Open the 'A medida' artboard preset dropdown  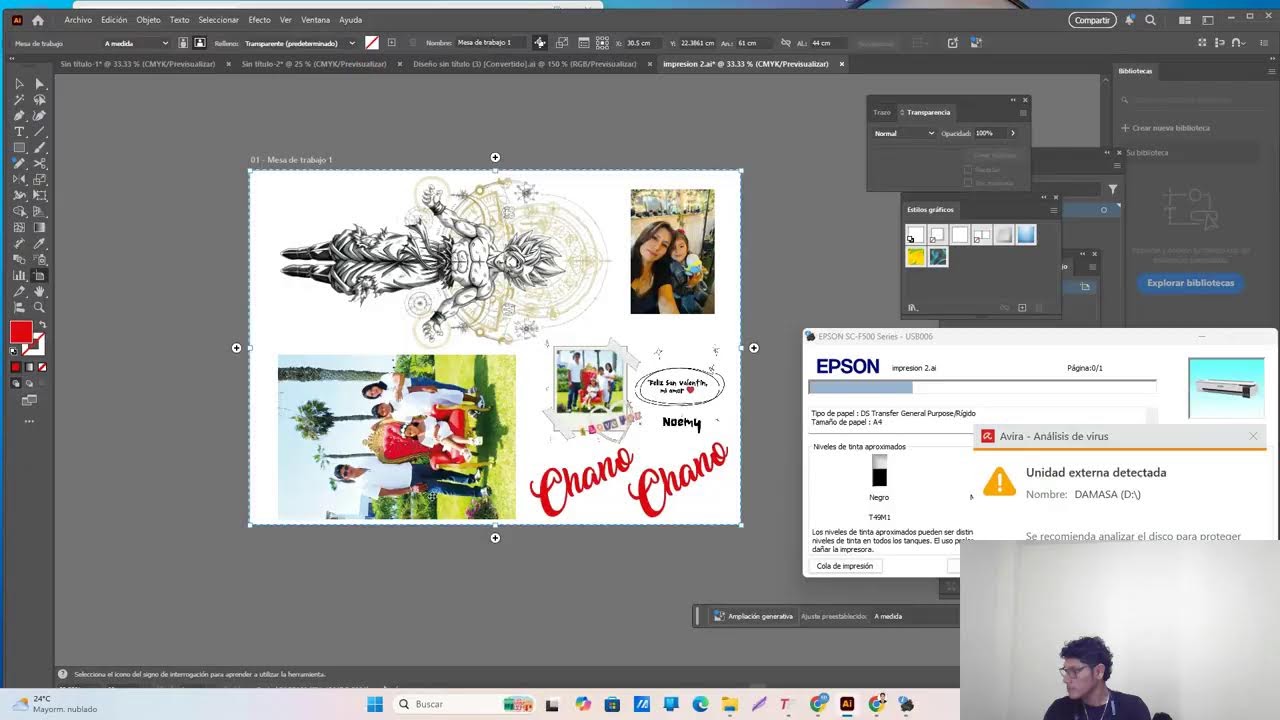click(x=136, y=43)
